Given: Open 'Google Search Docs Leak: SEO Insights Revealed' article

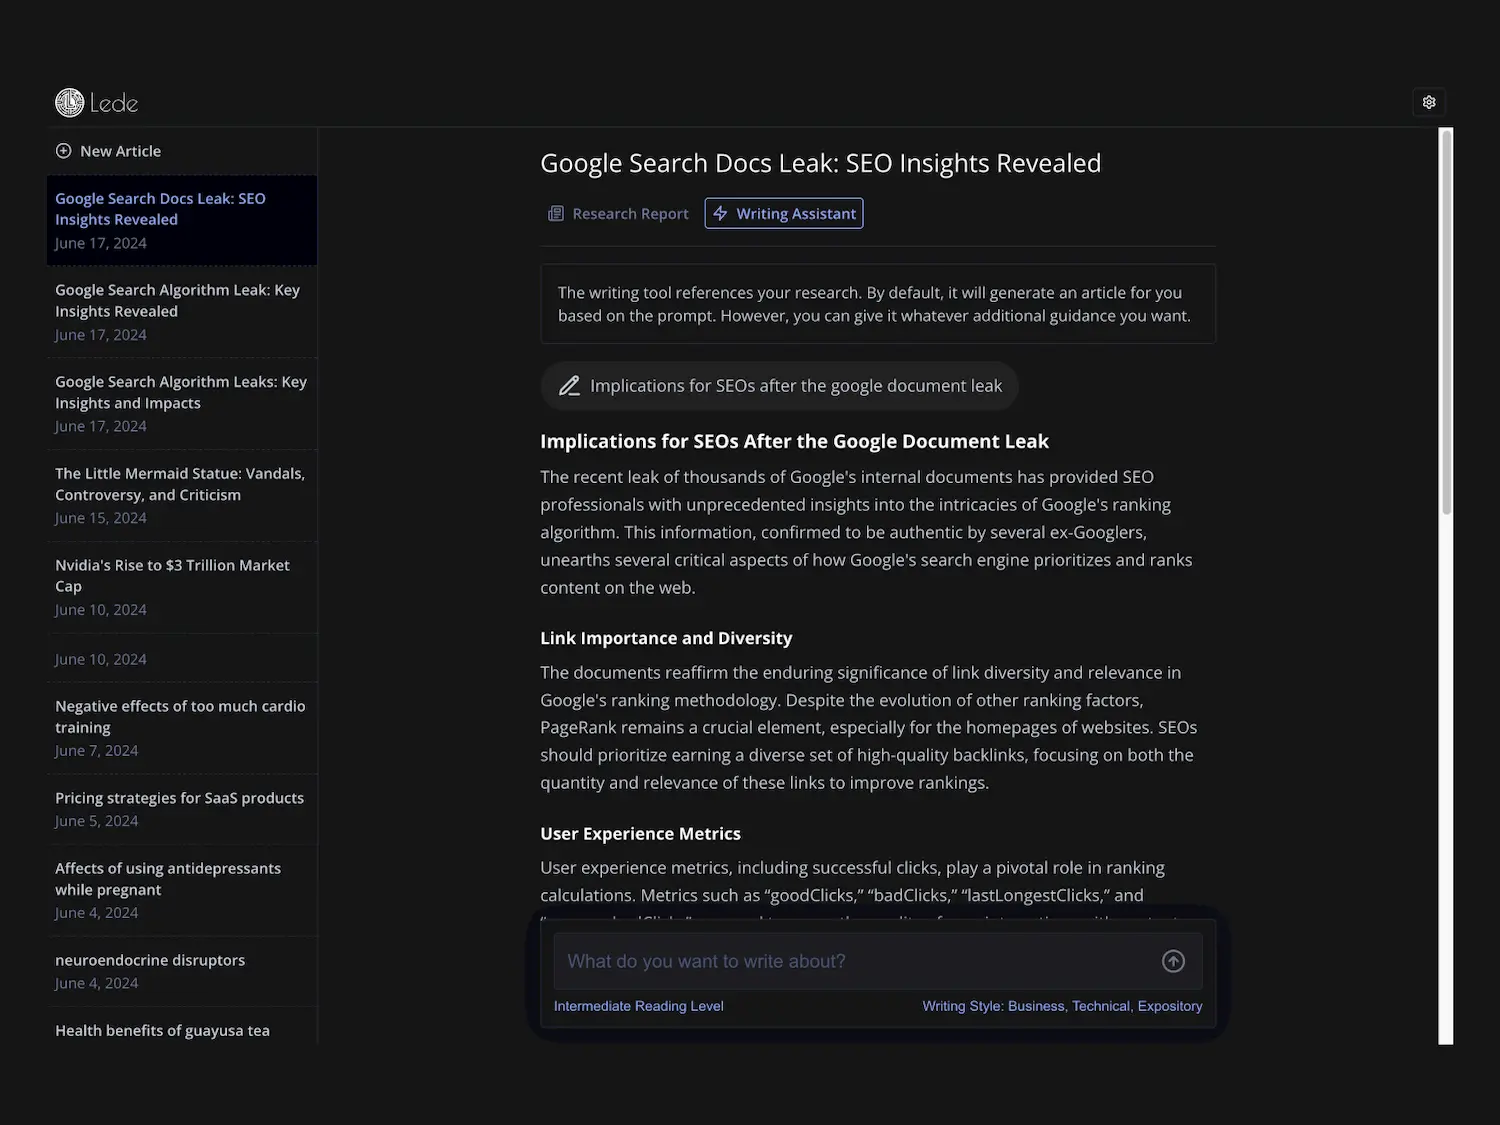Looking at the screenshot, I should (x=182, y=220).
